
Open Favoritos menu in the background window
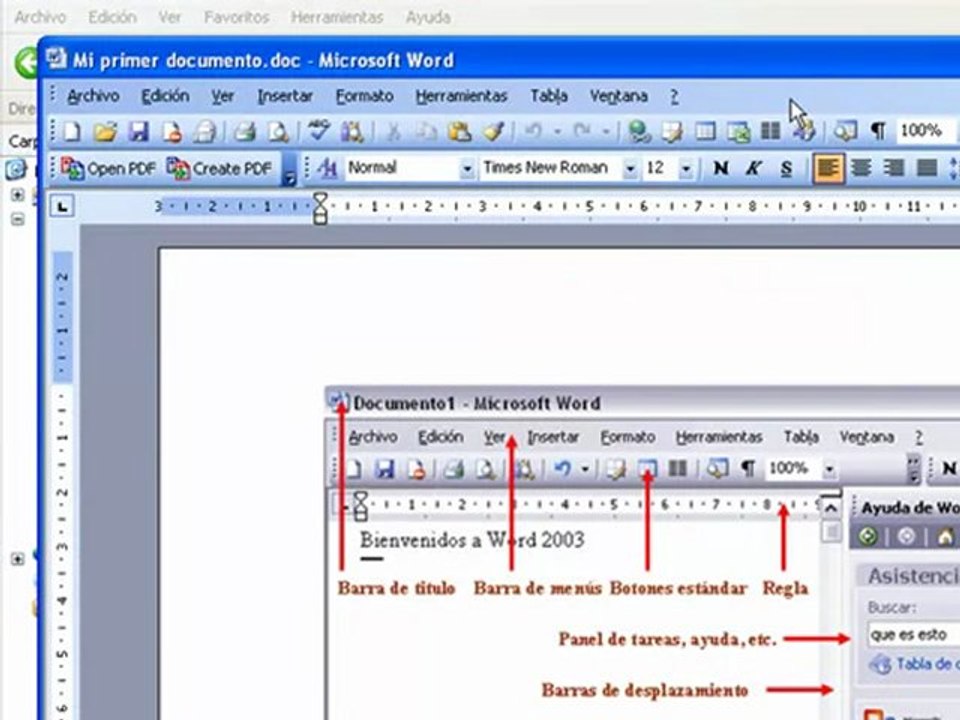click(236, 17)
